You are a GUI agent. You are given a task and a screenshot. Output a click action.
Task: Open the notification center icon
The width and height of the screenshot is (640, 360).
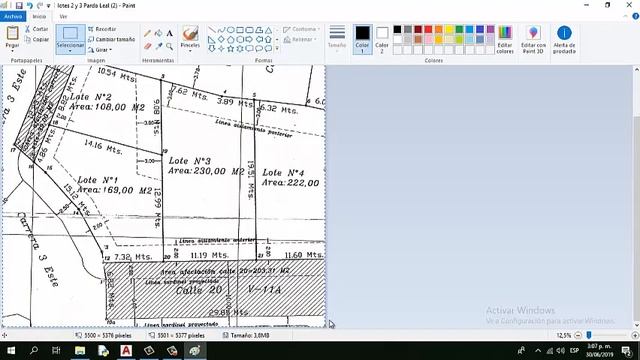point(626,351)
